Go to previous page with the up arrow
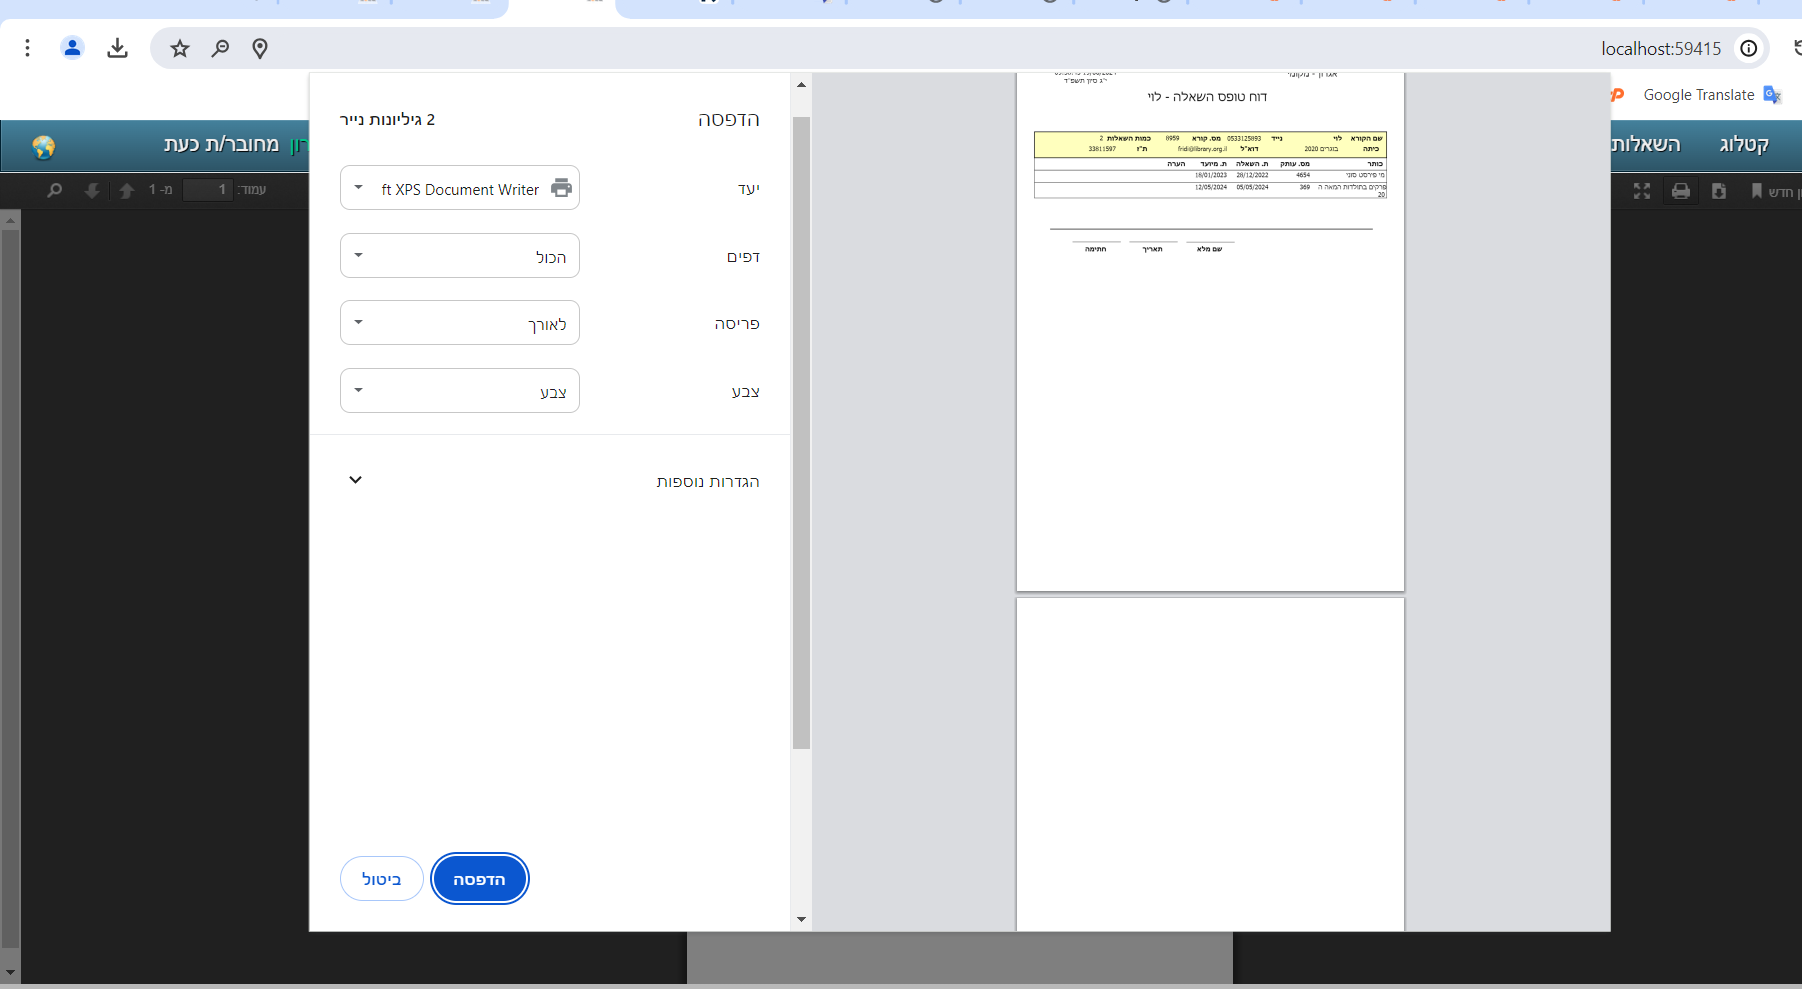Image resolution: width=1802 pixels, height=989 pixels. (127, 190)
